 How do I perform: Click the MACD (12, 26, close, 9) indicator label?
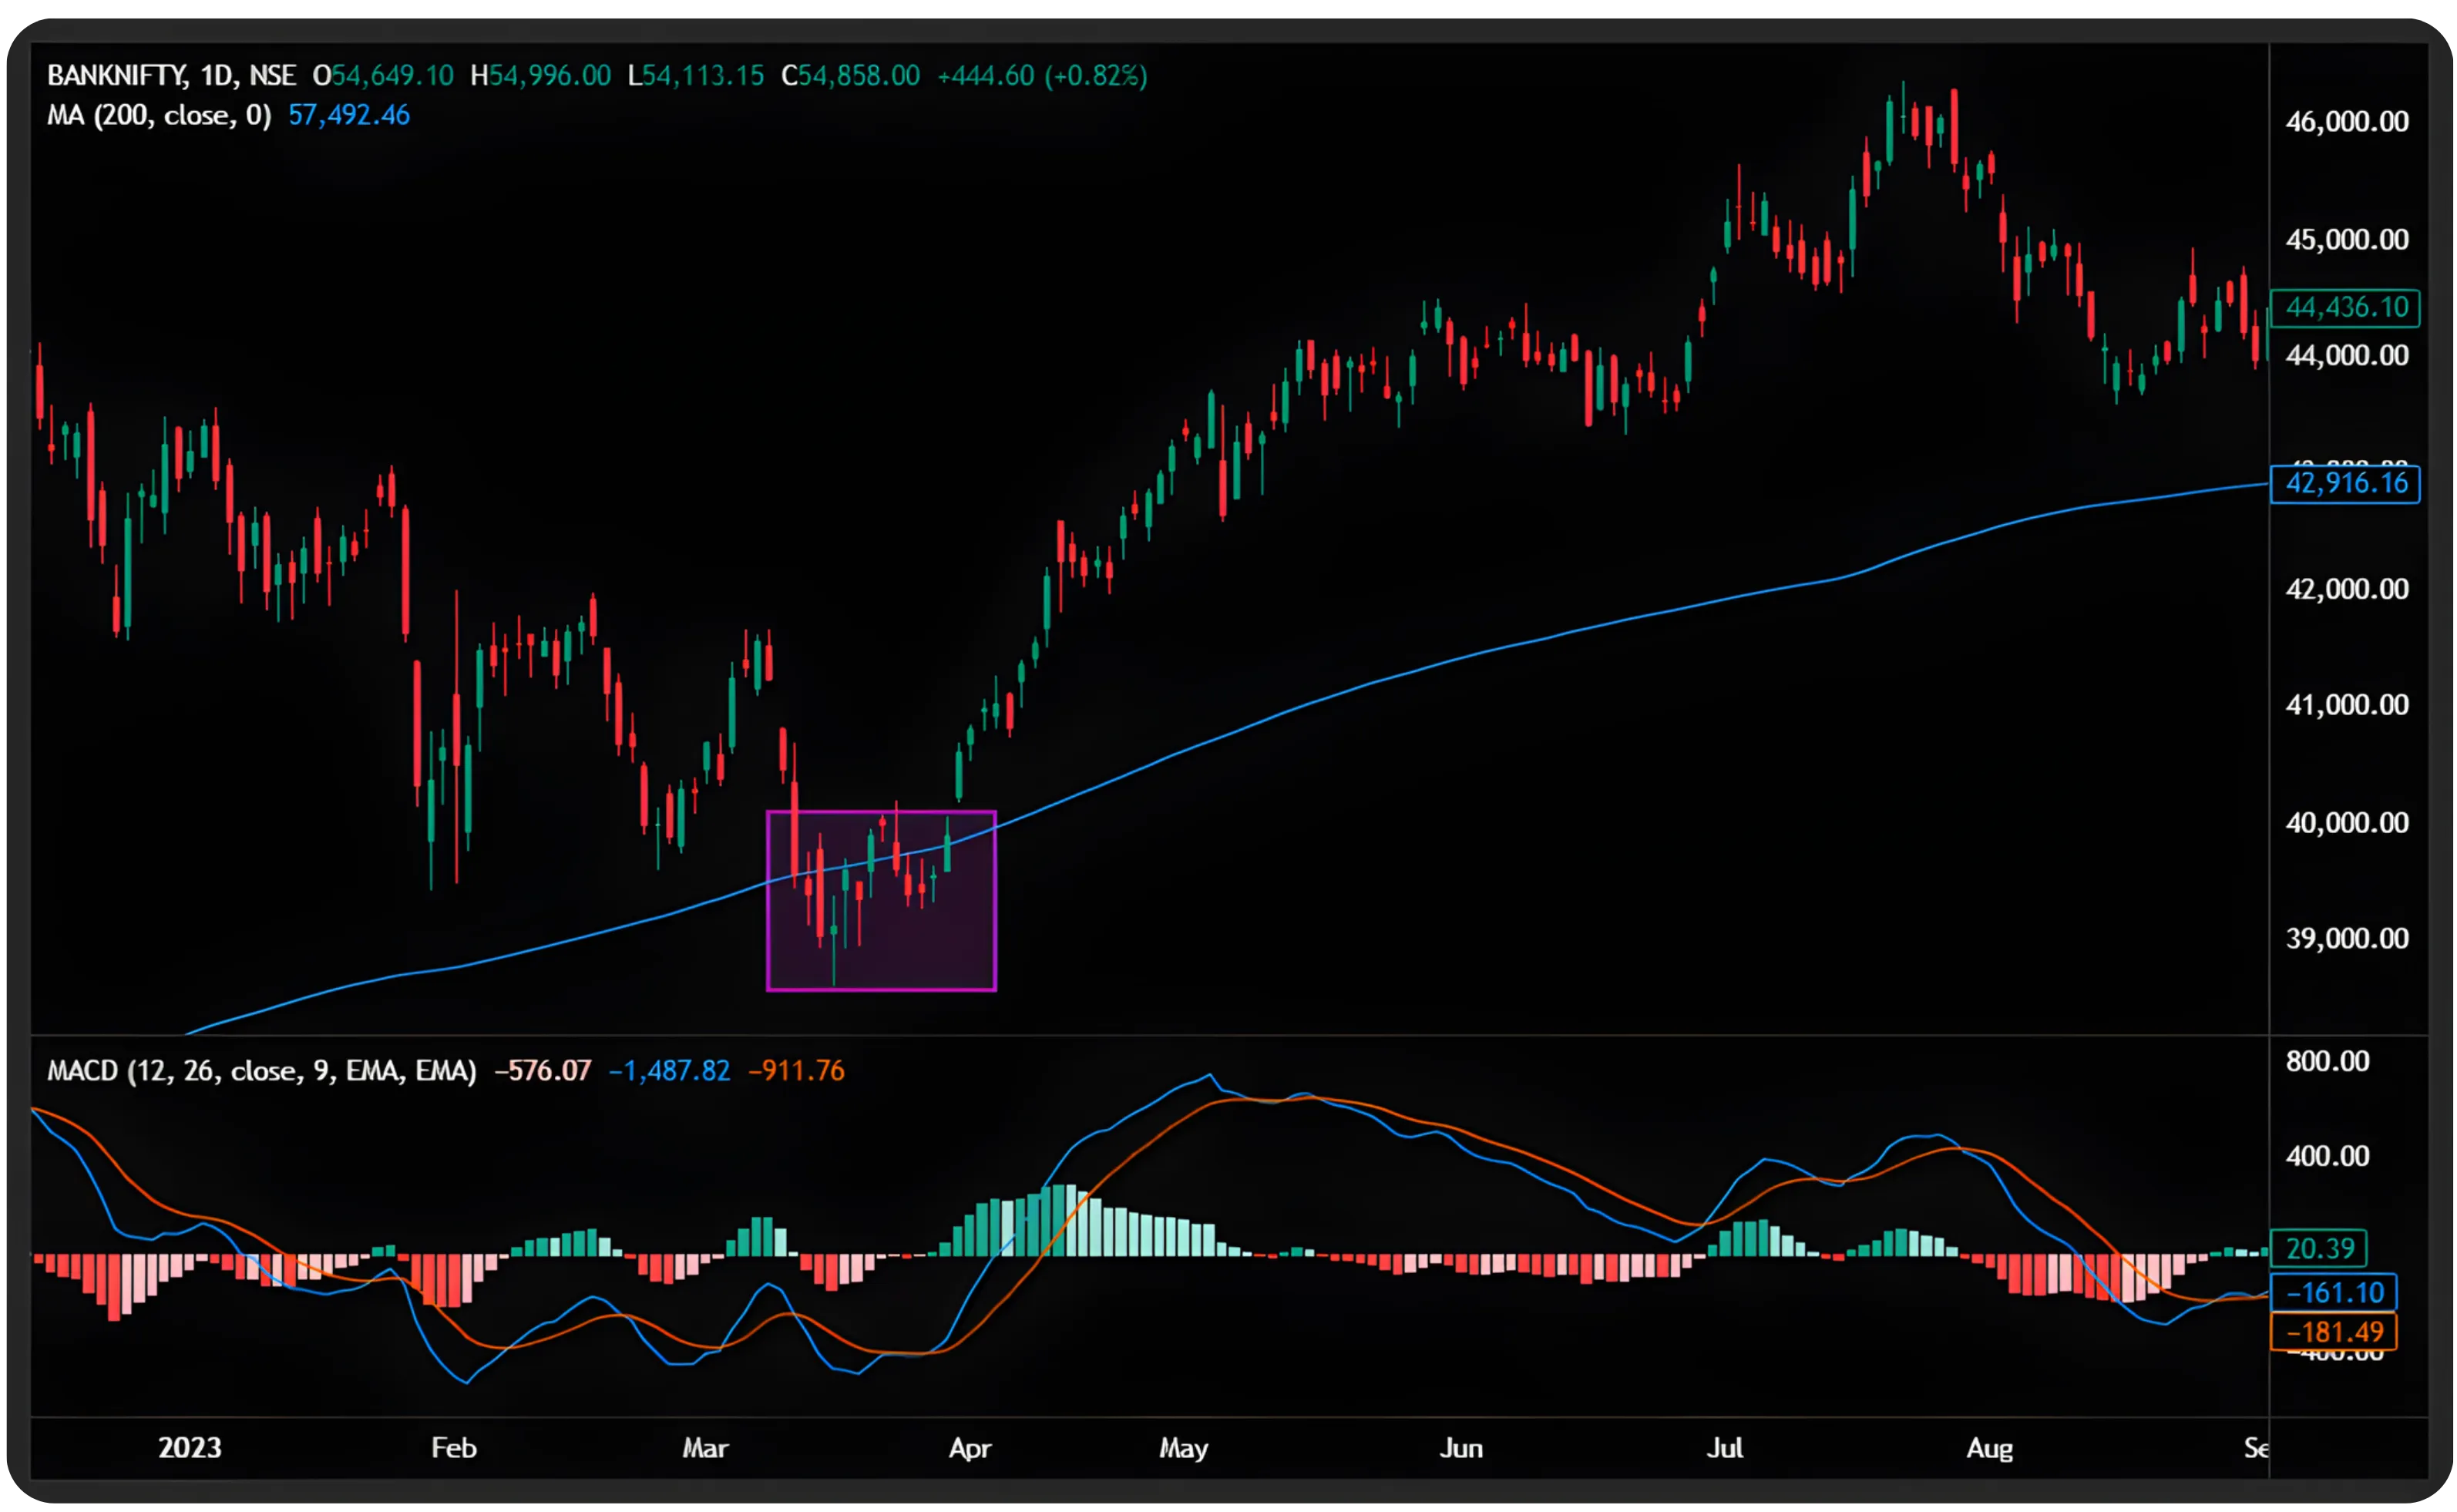[x=261, y=1071]
